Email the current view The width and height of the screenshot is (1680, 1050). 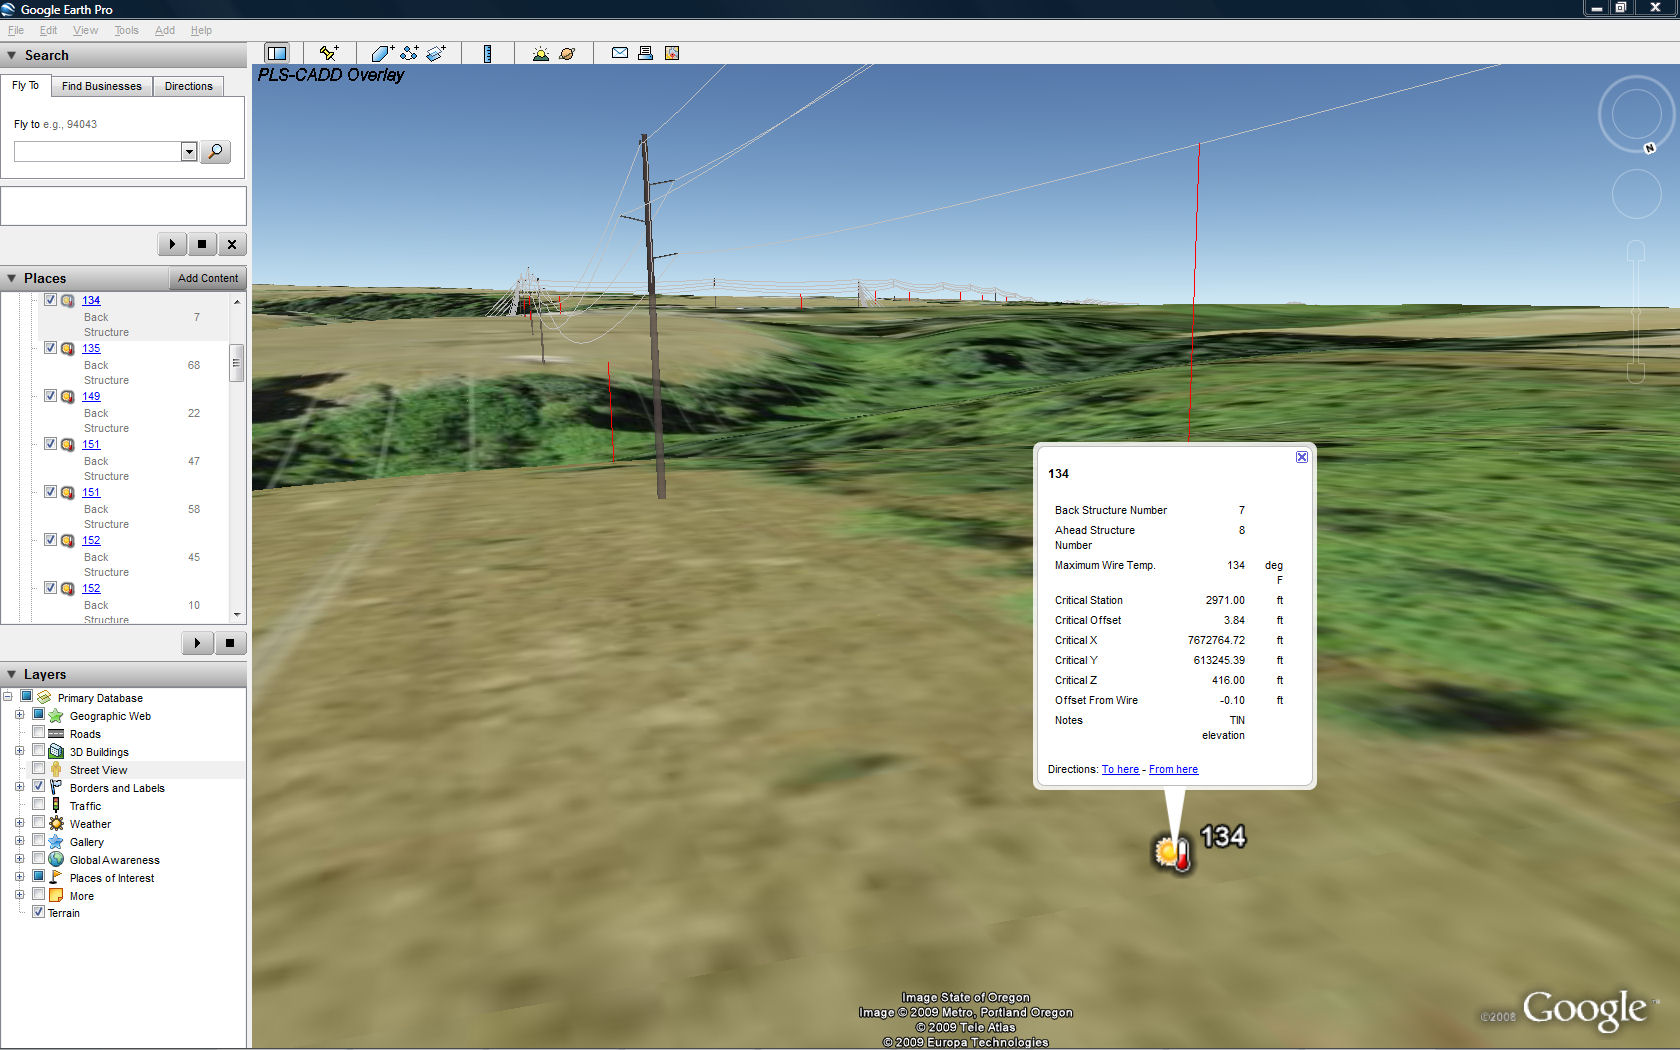(x=620, y=53)
